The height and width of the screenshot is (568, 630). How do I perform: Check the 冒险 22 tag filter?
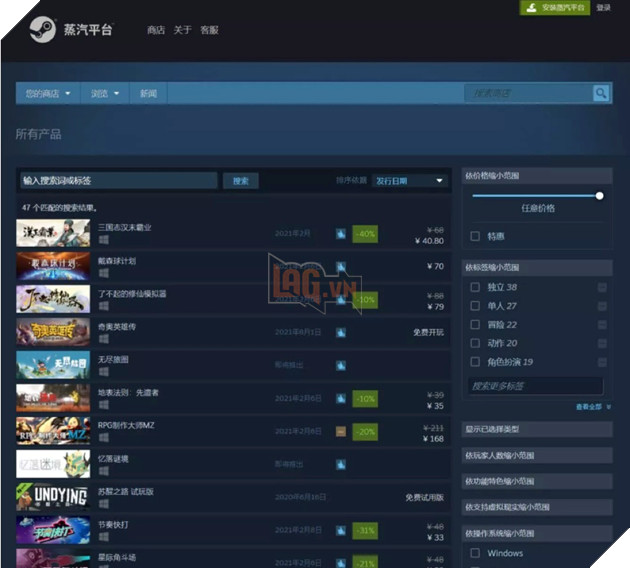coord(475,325)
